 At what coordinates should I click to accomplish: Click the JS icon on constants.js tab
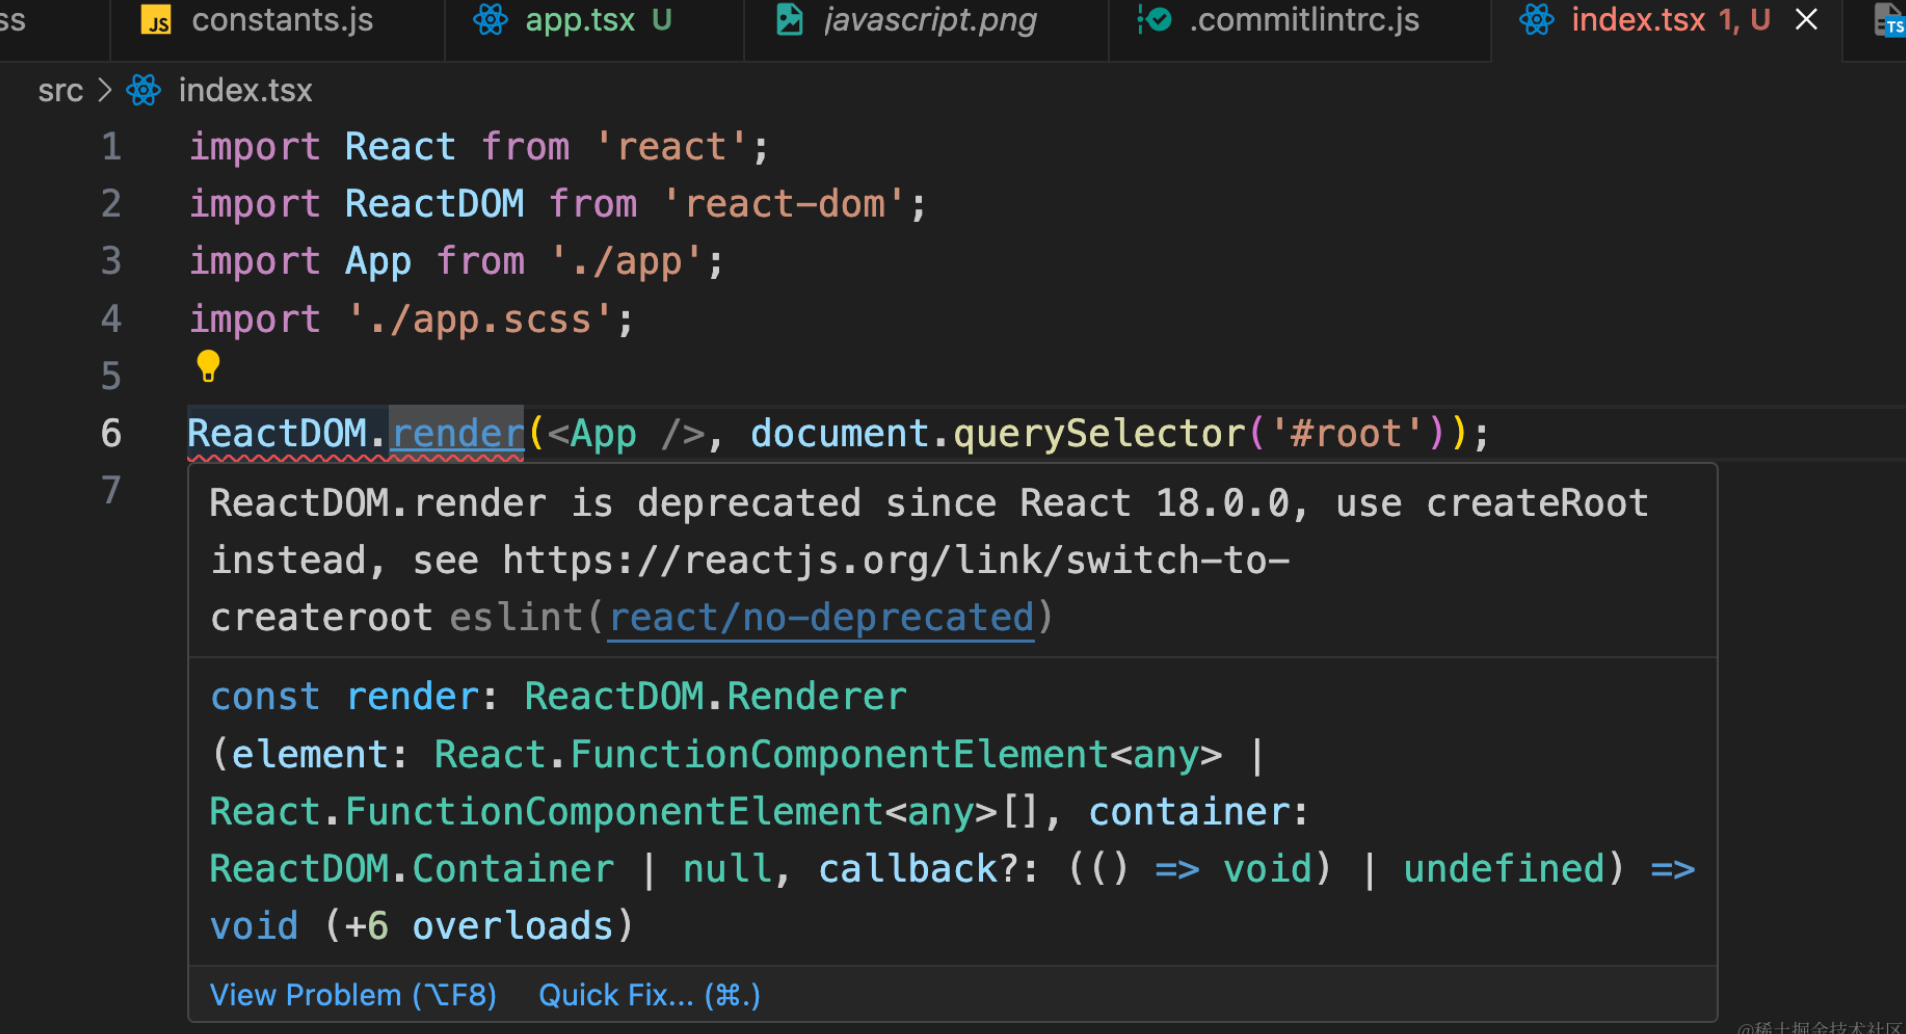point(156,20)
